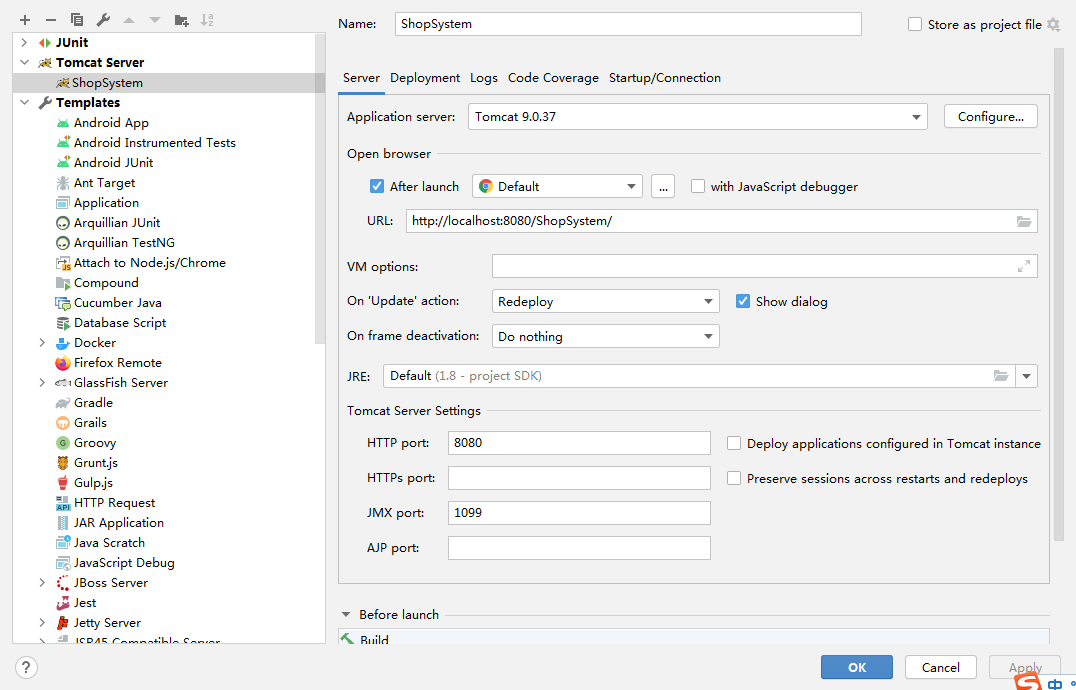This screenshot has width=1076, height=690.
Task: Select Database Script template icon
Action: click(63, 323)
